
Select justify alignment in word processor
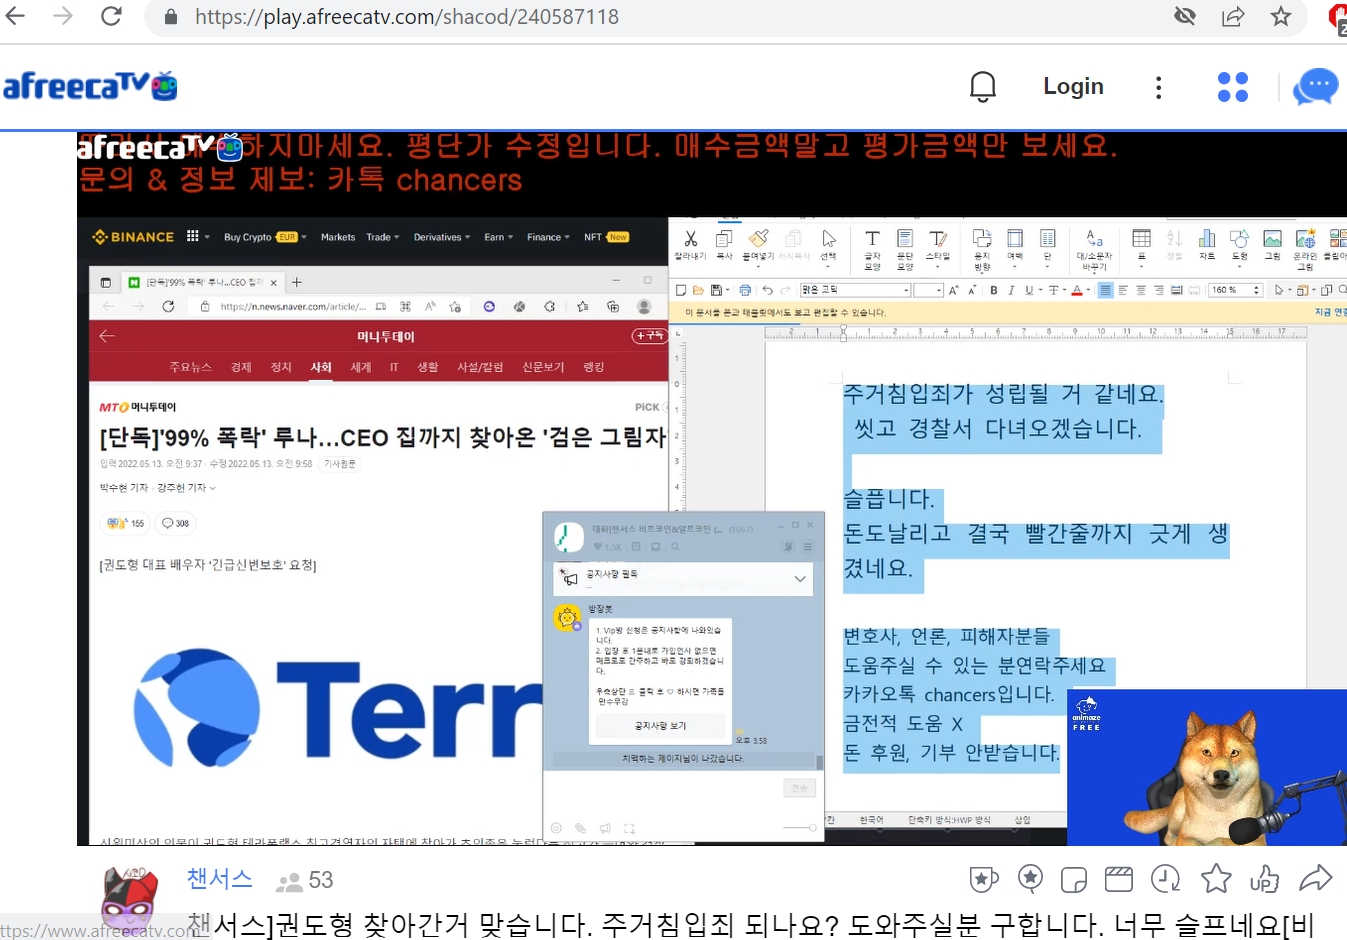coord(1105,290)
